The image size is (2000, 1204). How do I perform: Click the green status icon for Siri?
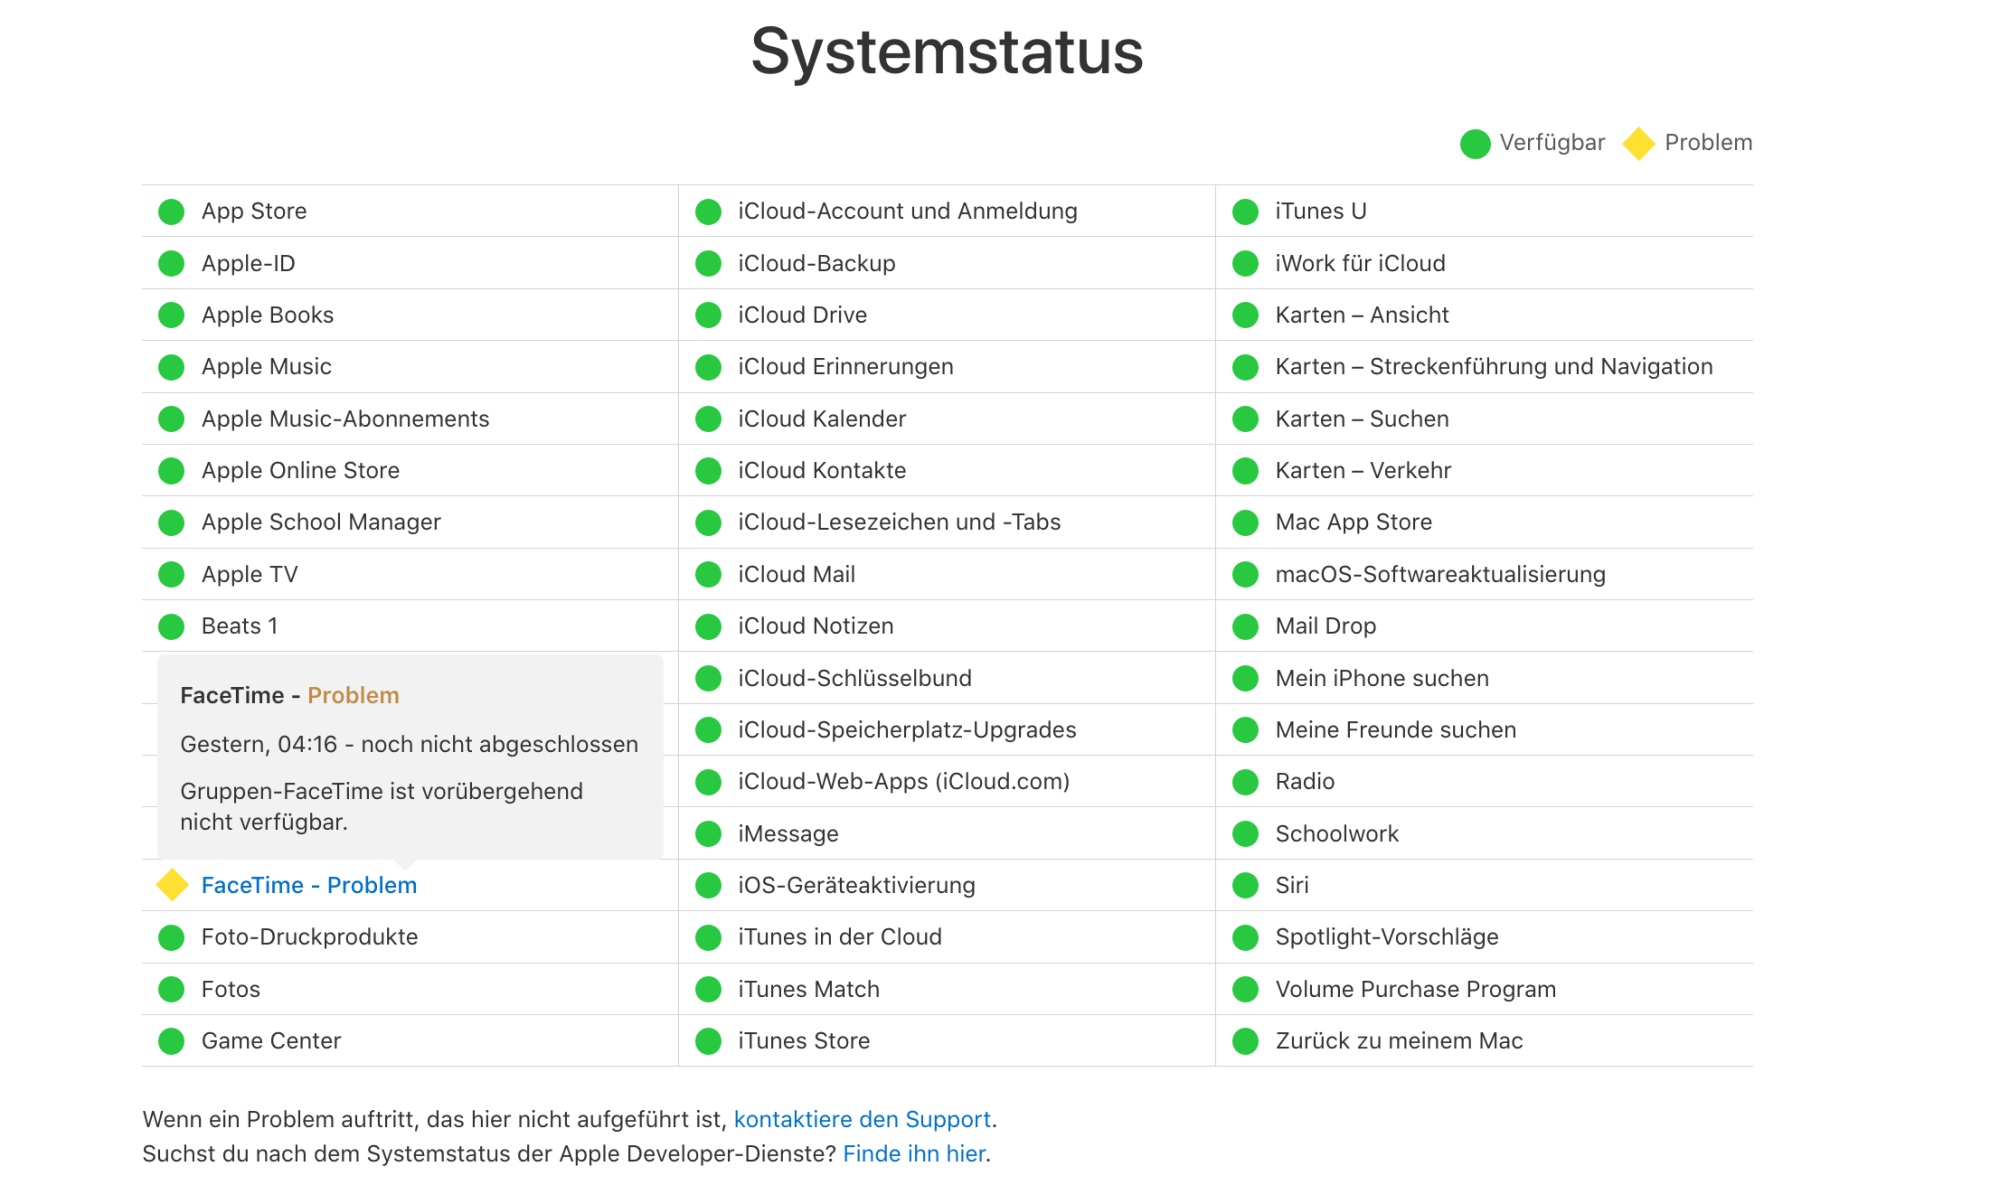[1245, 885]
